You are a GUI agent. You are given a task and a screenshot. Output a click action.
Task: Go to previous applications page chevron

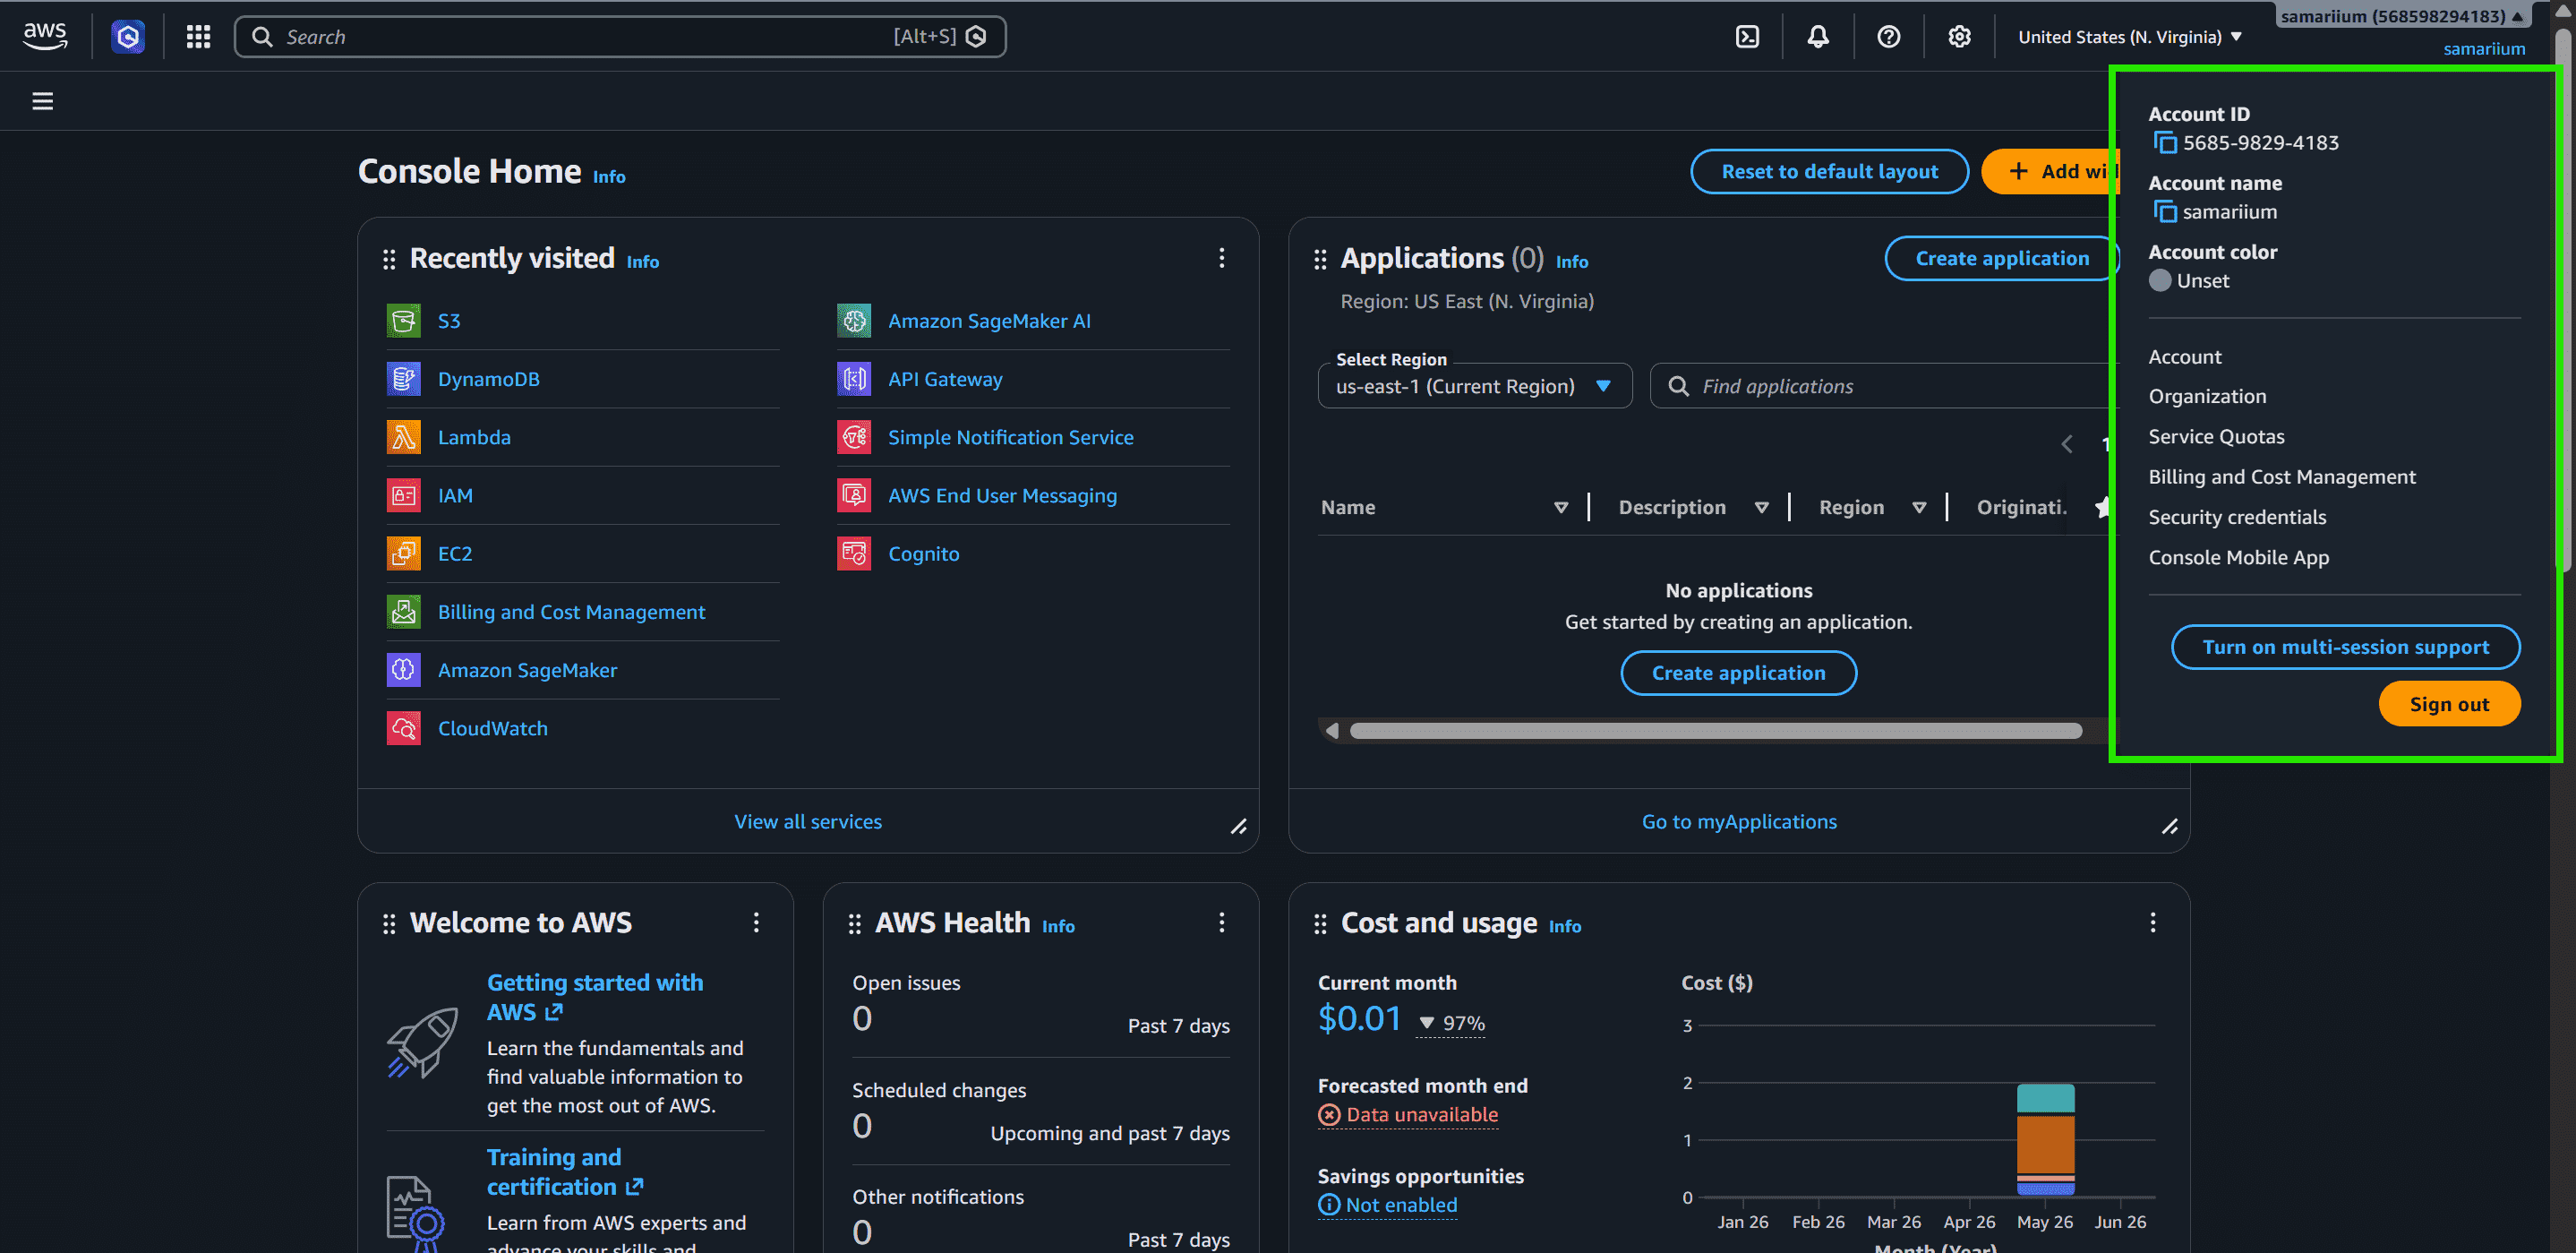click(x=2066, y=444)
